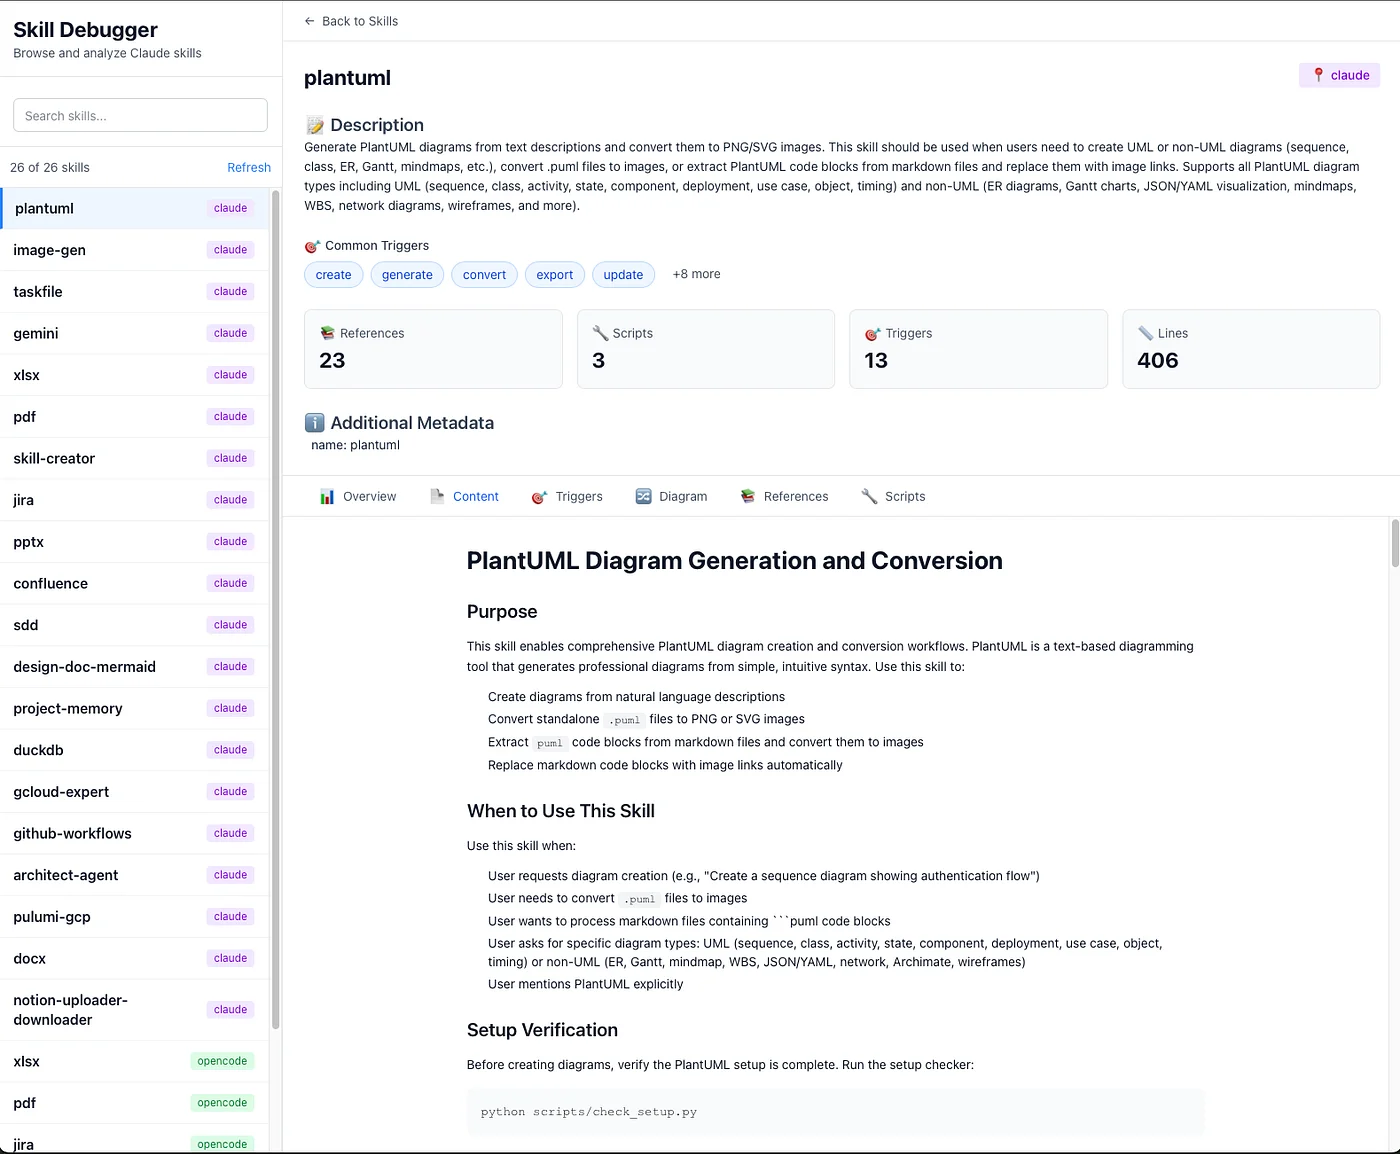Image resolution: width=1400 pixels, height=1154 pixels.
Task: Open the References tab
Action: 795,497
